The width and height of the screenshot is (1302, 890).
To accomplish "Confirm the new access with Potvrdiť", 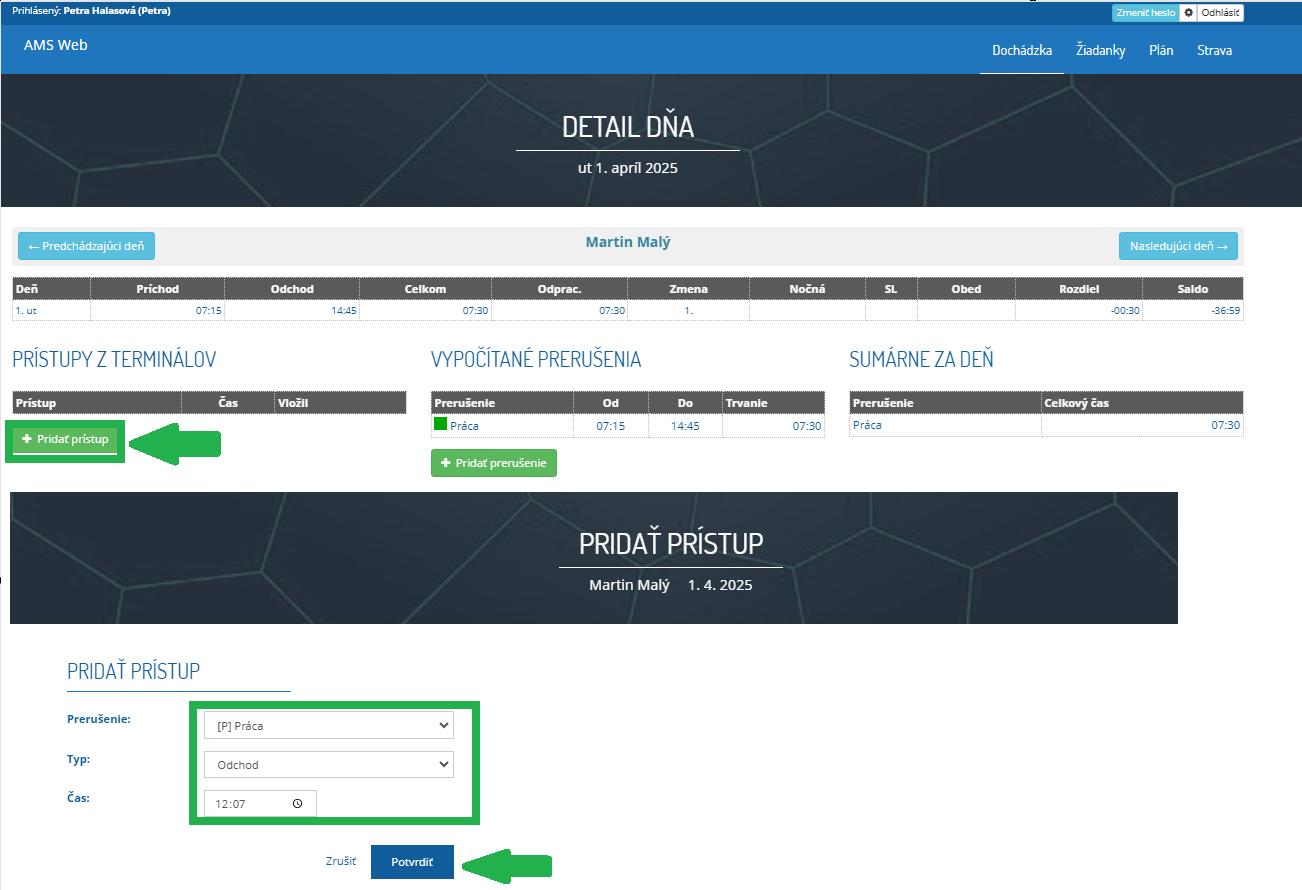I will pos(412,861).
